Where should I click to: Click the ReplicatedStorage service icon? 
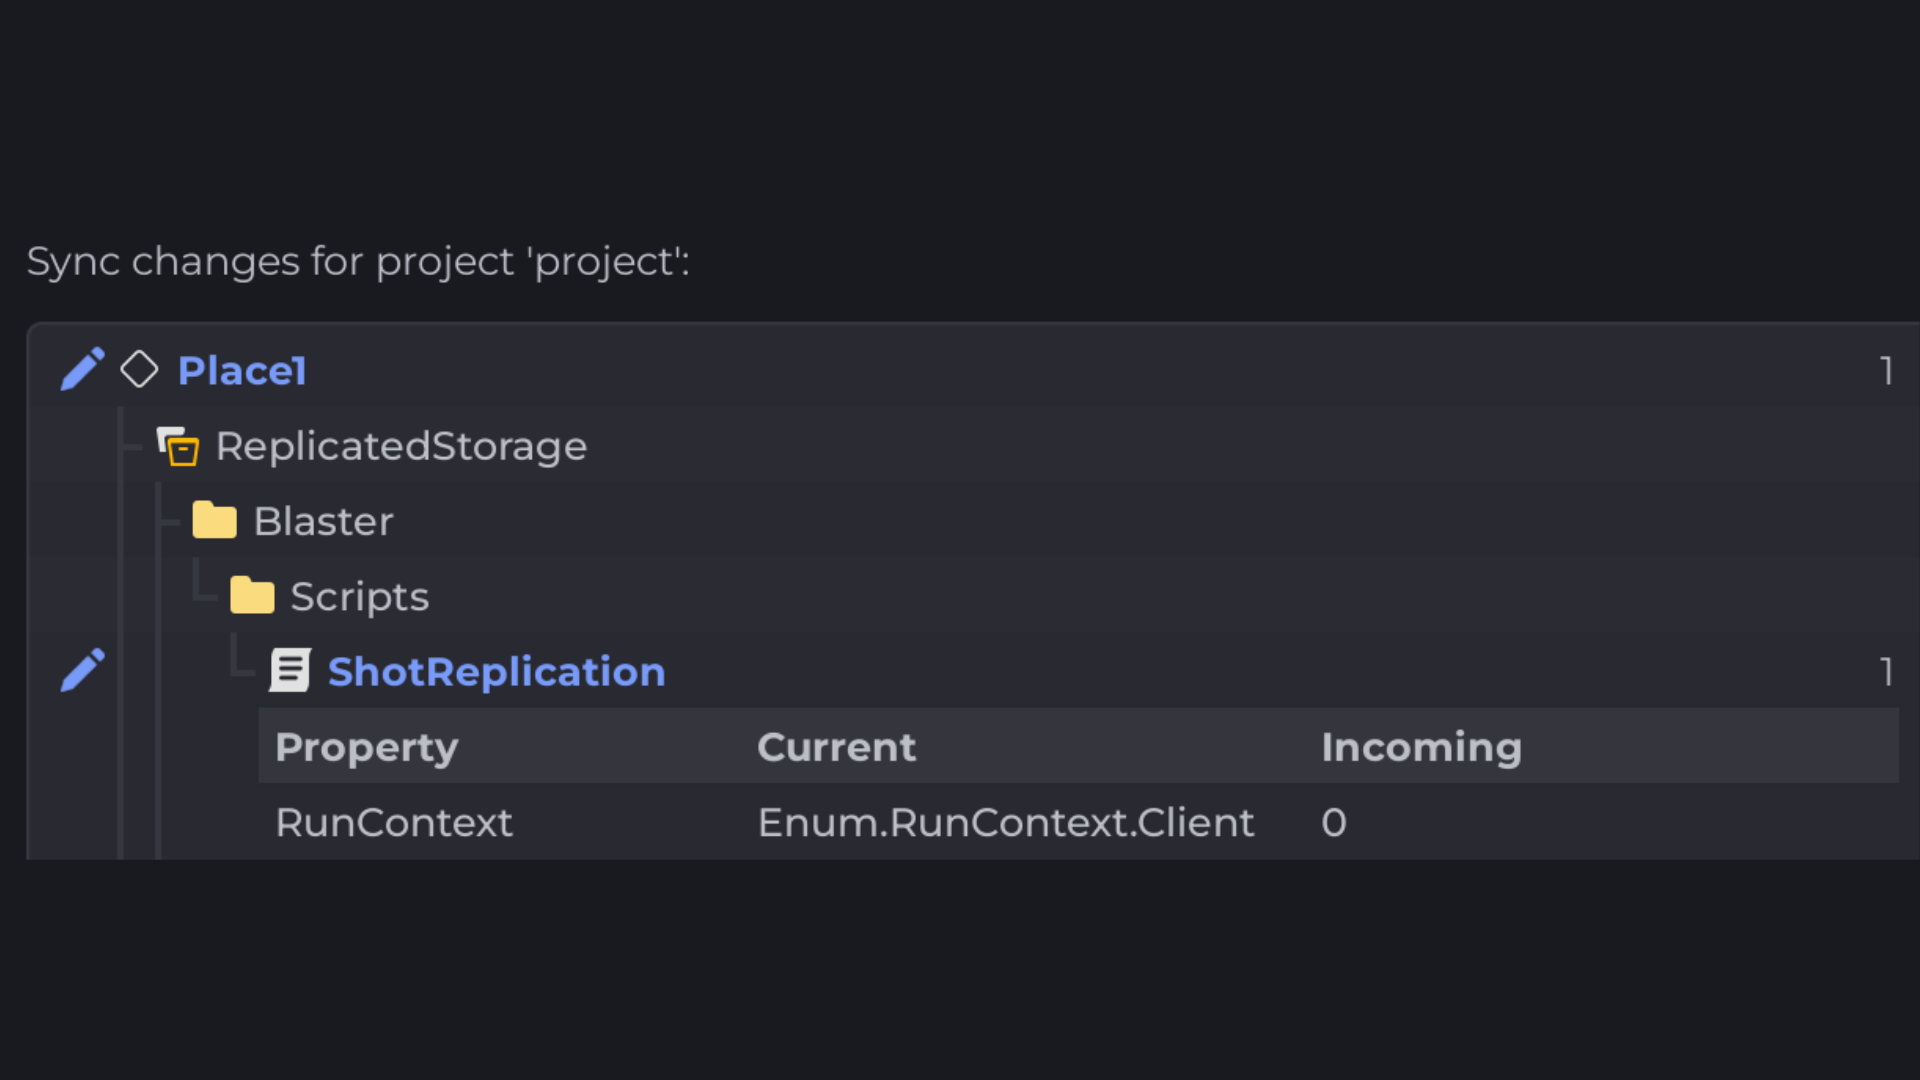(179, 446)
